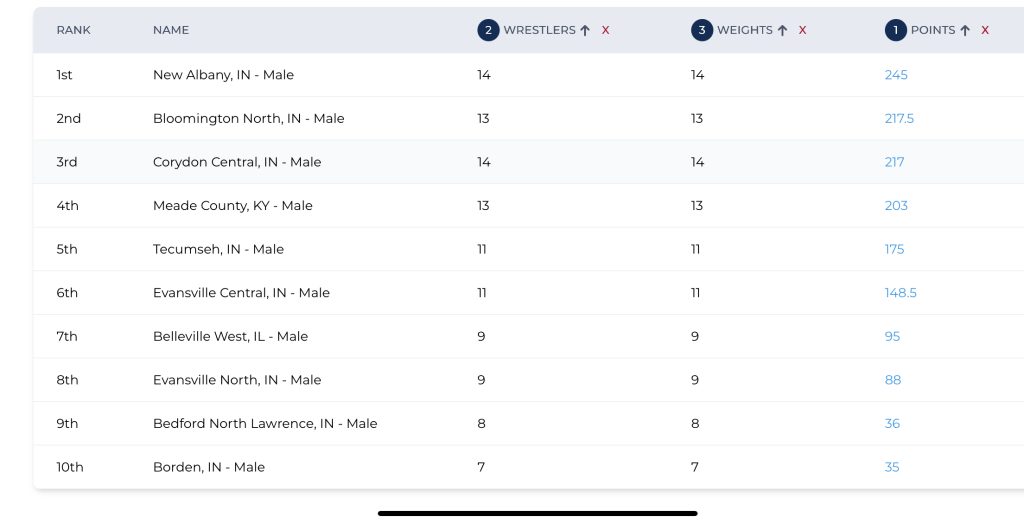
Task: Click the sort priority badge 1
Action: [x=895, y=31]
